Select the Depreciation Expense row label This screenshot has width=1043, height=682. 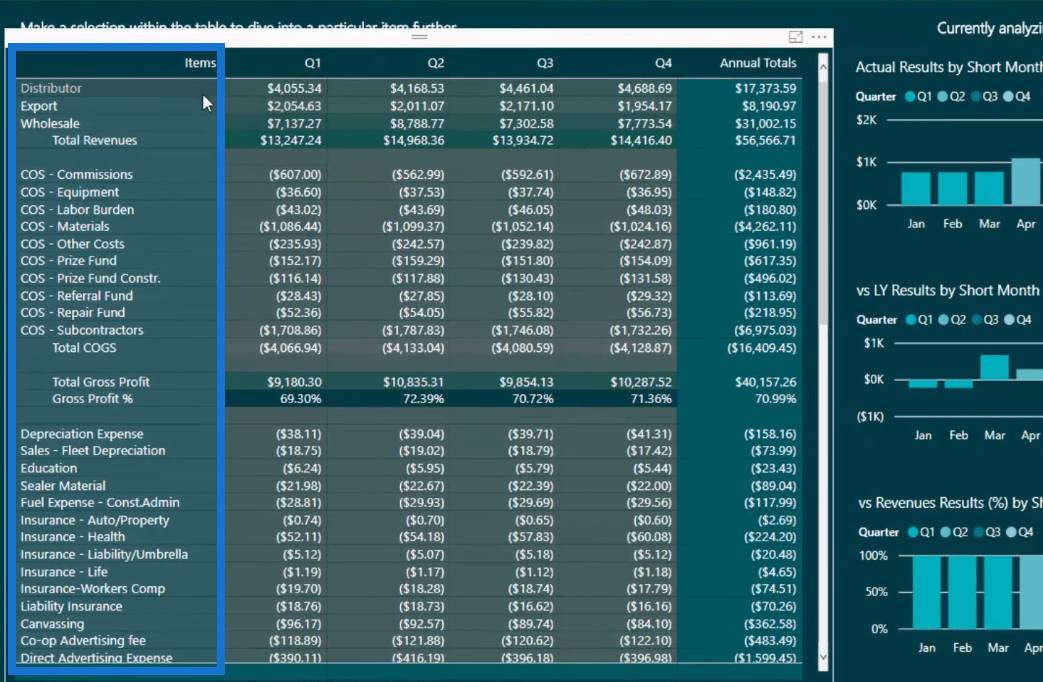coord(82,434)
